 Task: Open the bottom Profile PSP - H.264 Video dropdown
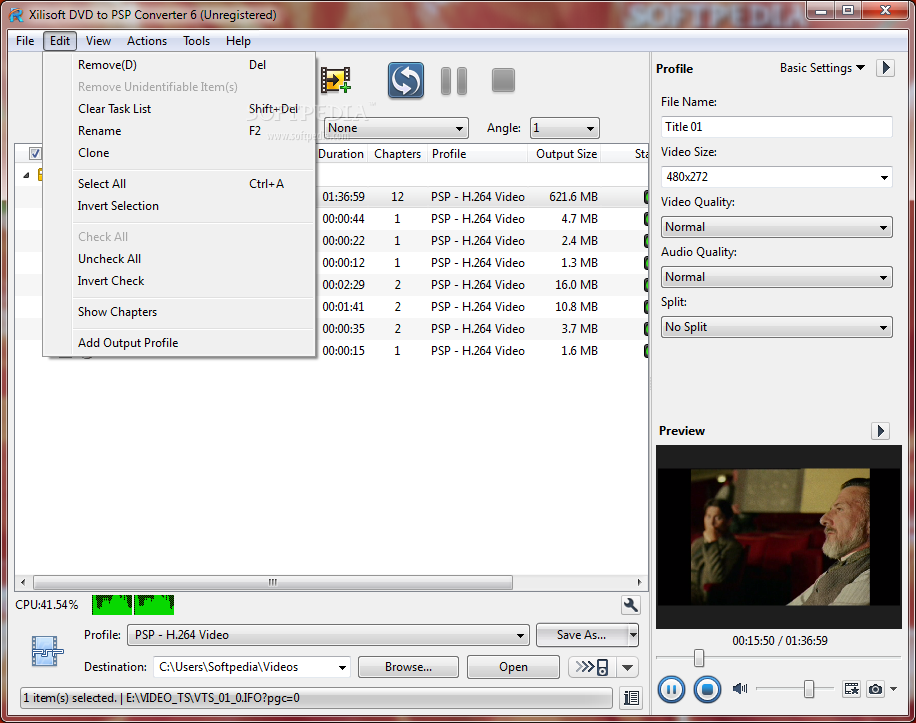click(328, 635)
